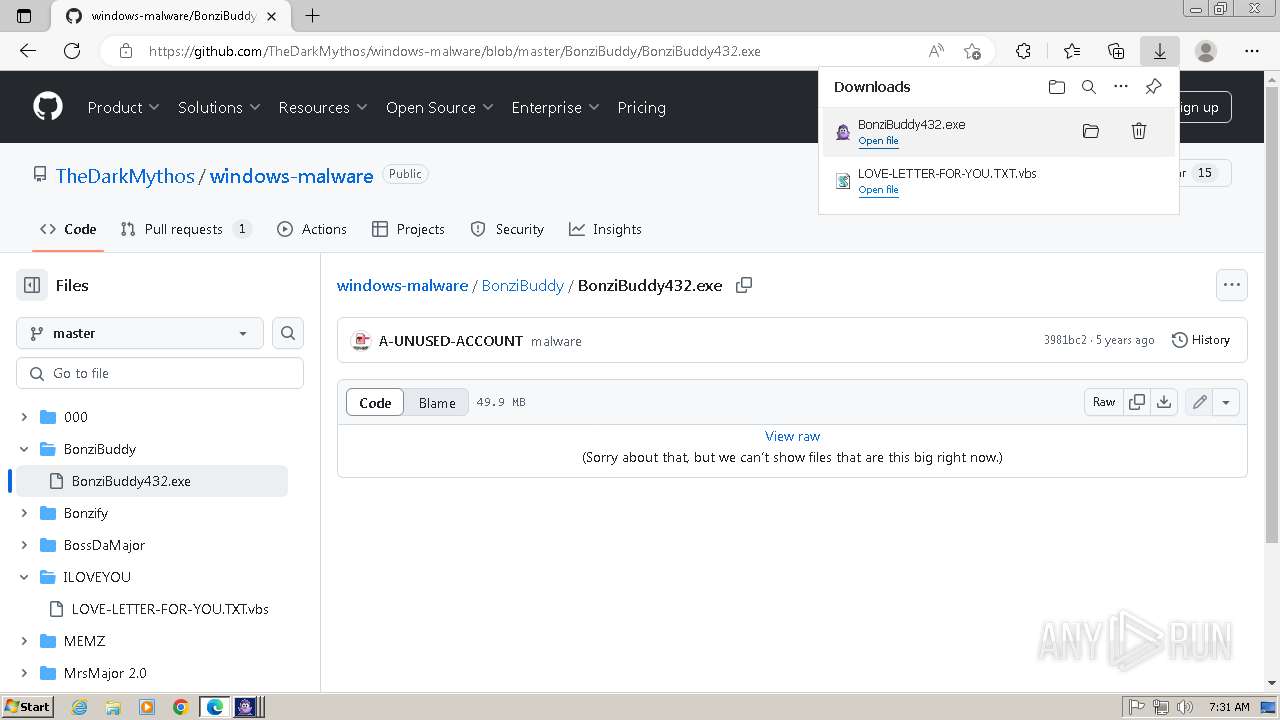Open Edge Settings and more menu
The width and height of the screenshot is (1280, 720).
1252,51
